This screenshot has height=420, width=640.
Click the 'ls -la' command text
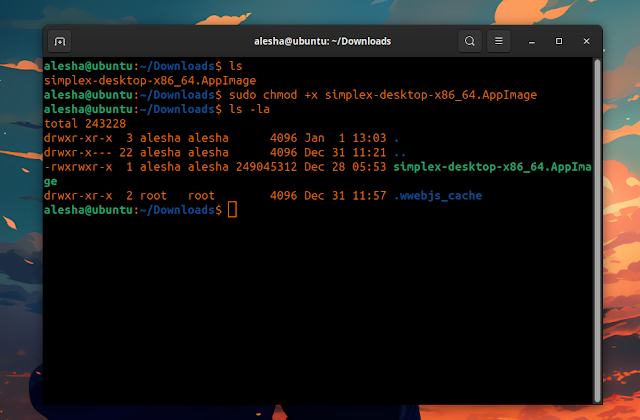(249, 109)
